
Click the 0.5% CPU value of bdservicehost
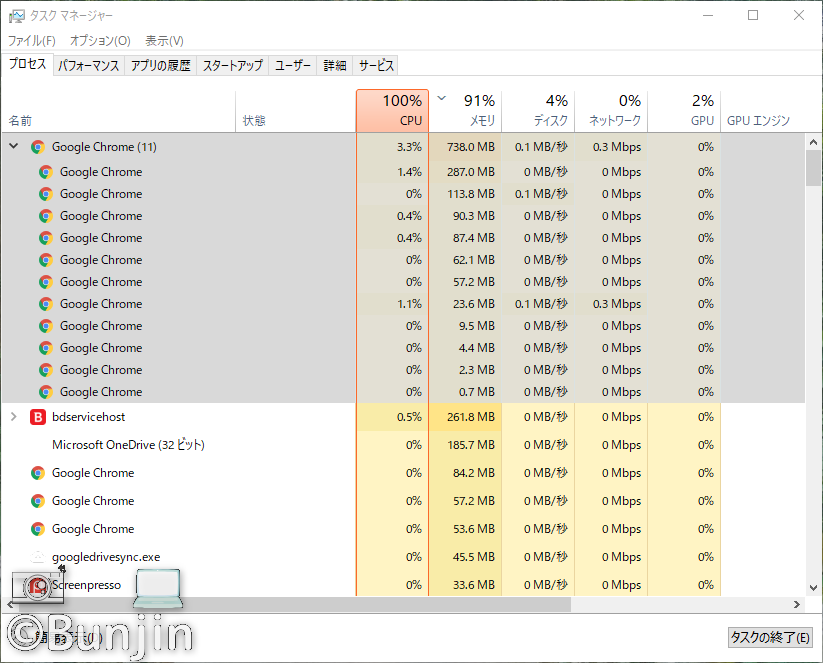click(409, 417)
